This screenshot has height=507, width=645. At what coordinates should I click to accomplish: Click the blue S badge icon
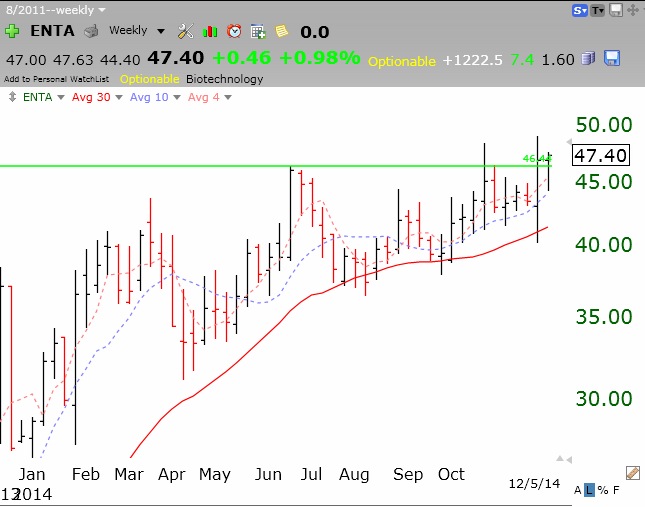tap(579, 10)
